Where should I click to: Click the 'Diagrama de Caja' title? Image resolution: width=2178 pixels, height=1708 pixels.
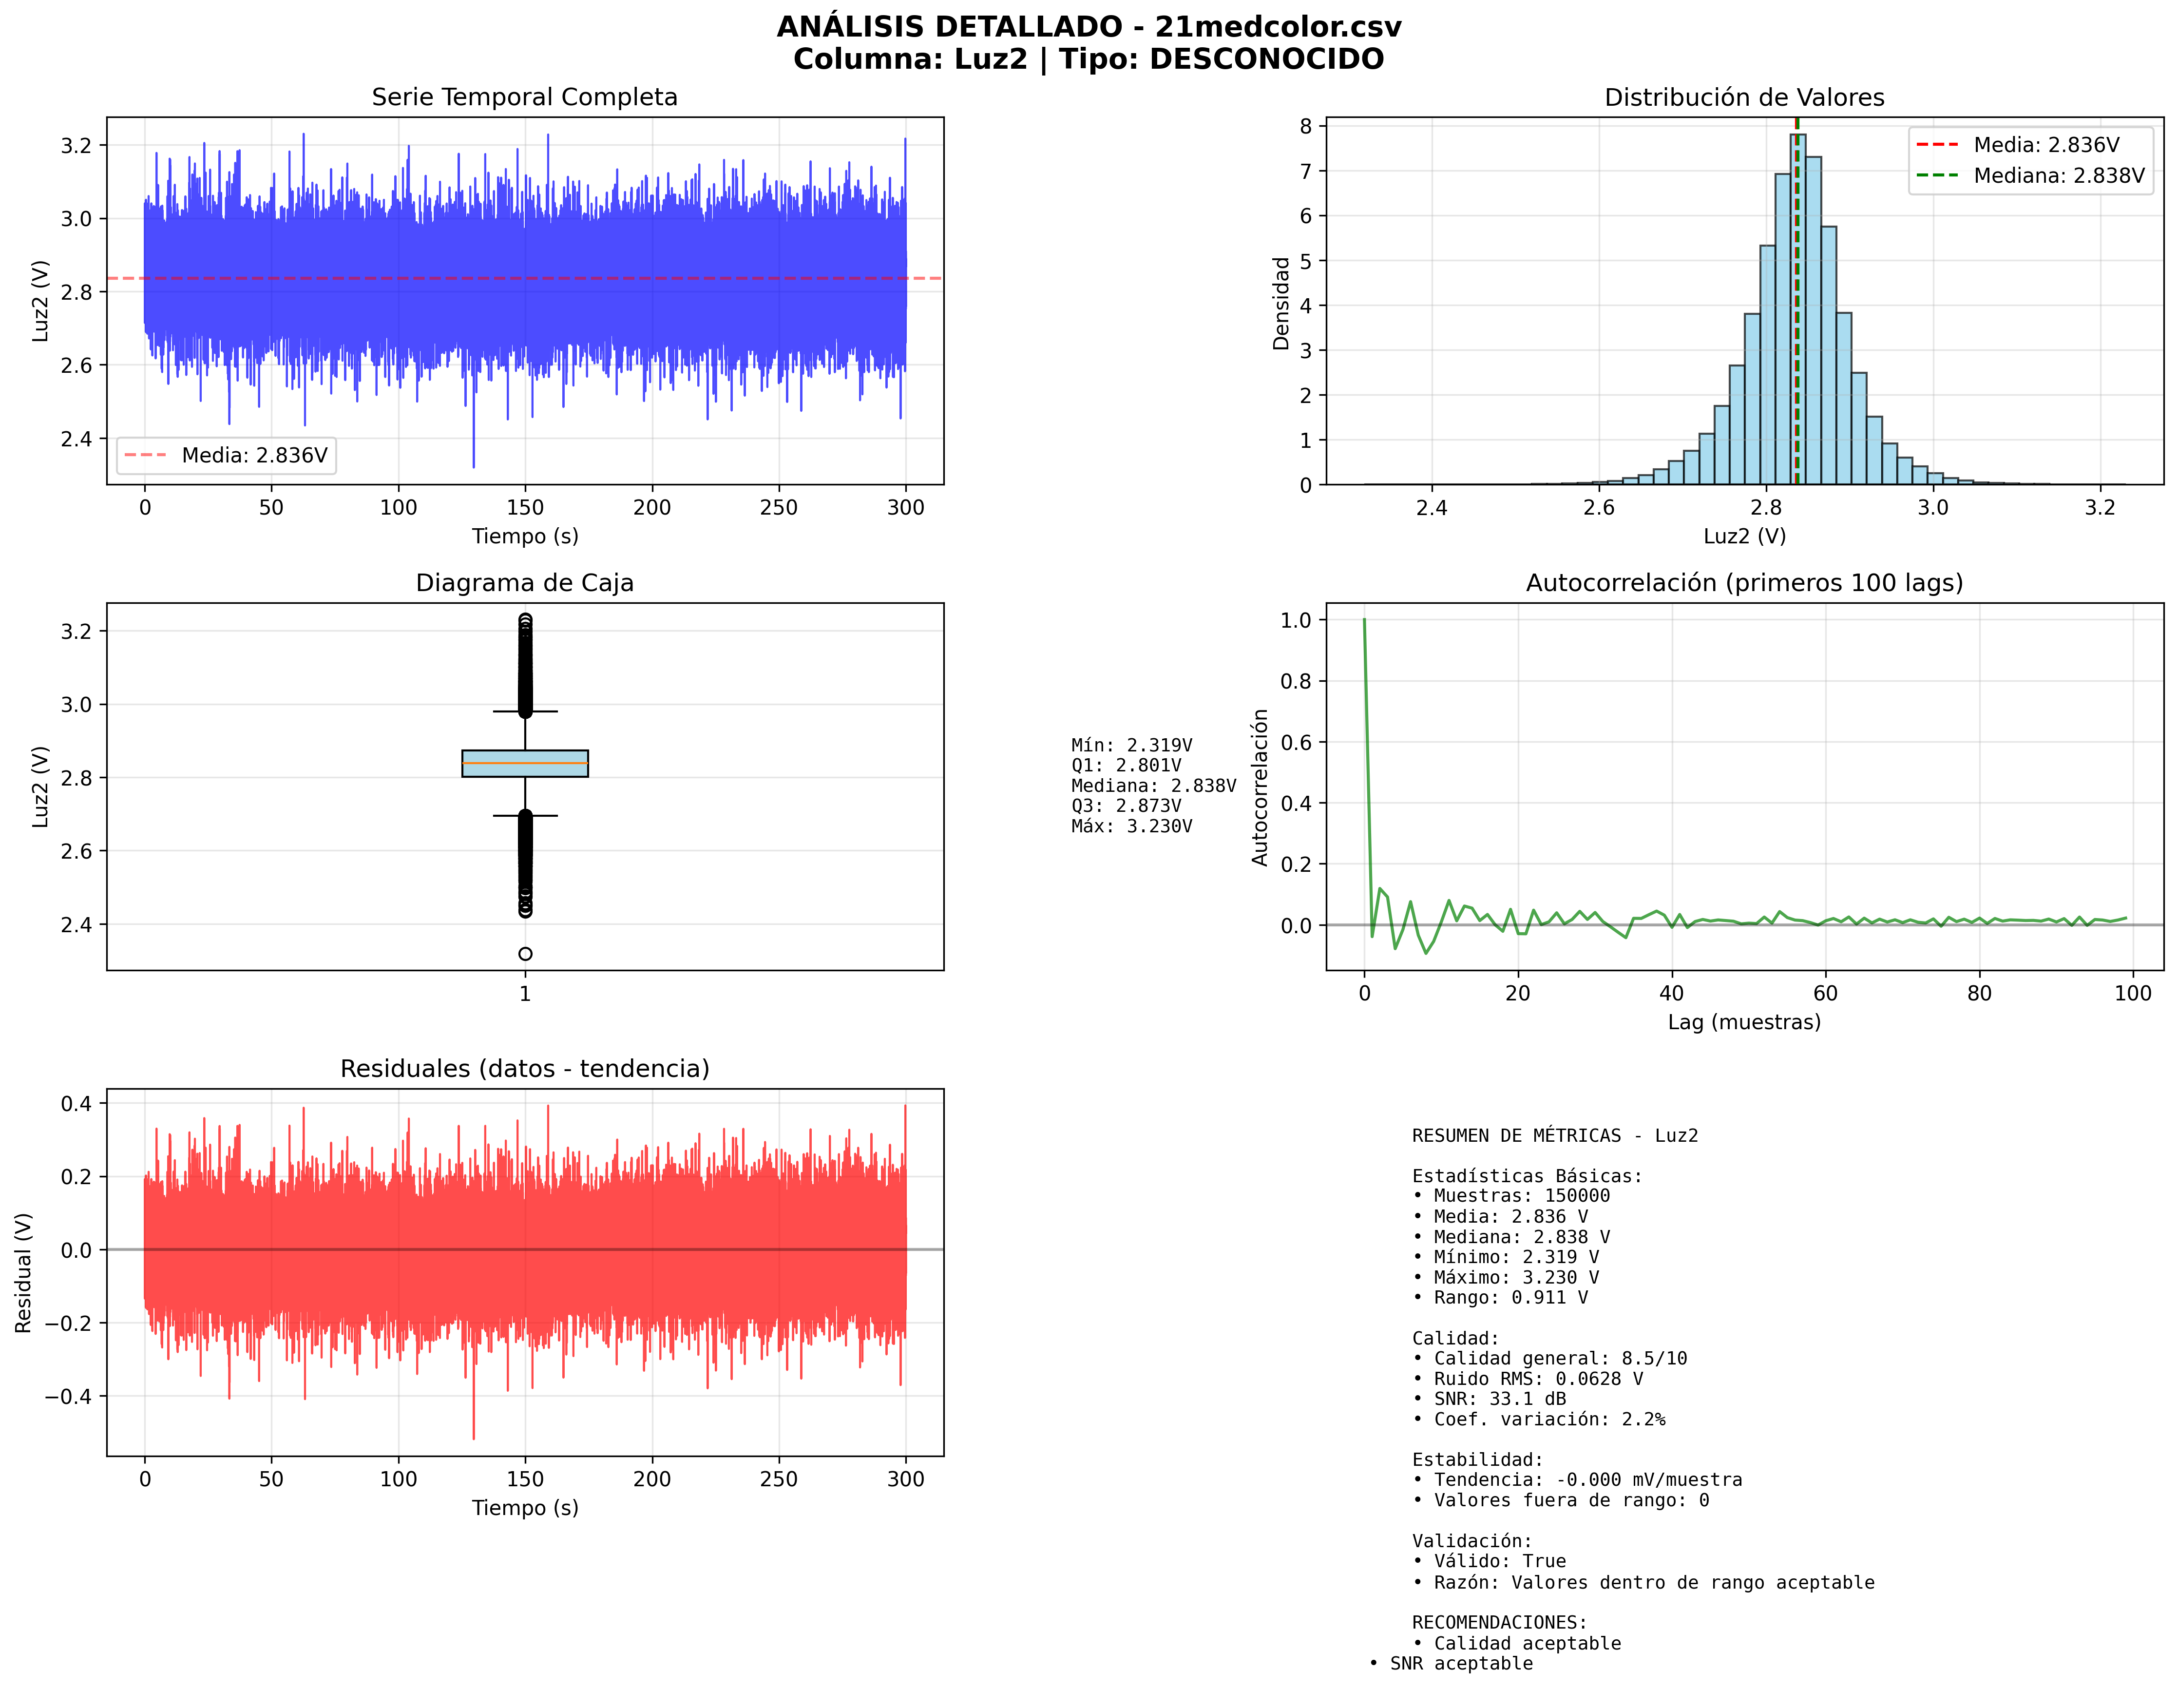tap(524, 583)
